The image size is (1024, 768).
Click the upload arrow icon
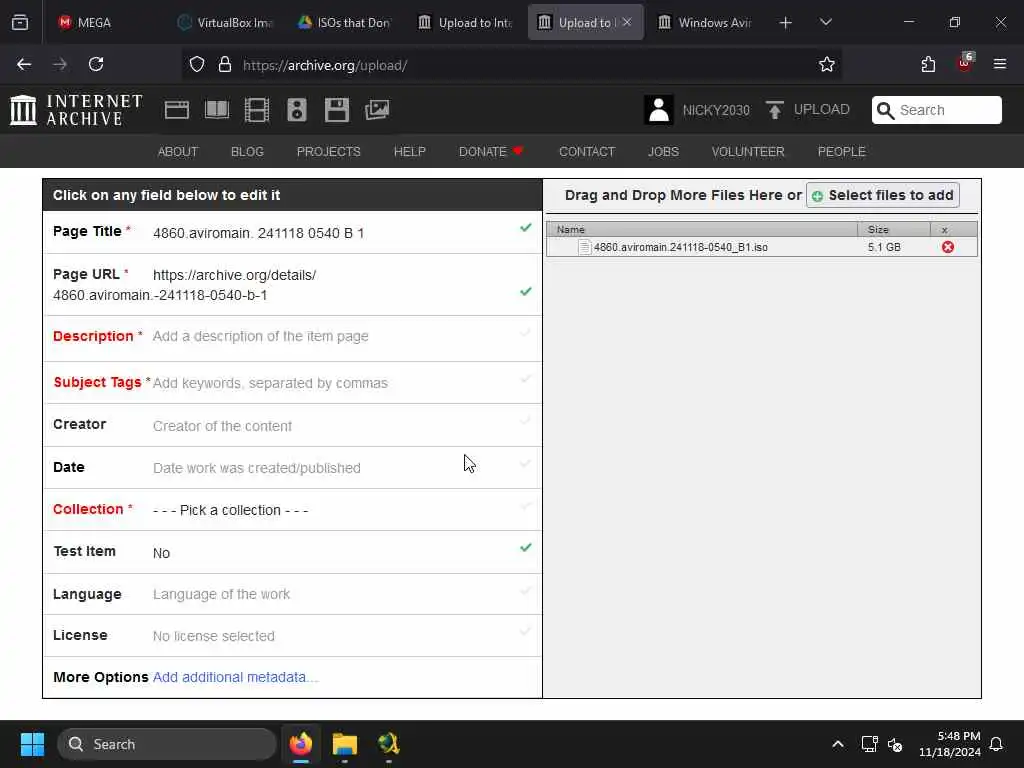click(x=775, y=110)
